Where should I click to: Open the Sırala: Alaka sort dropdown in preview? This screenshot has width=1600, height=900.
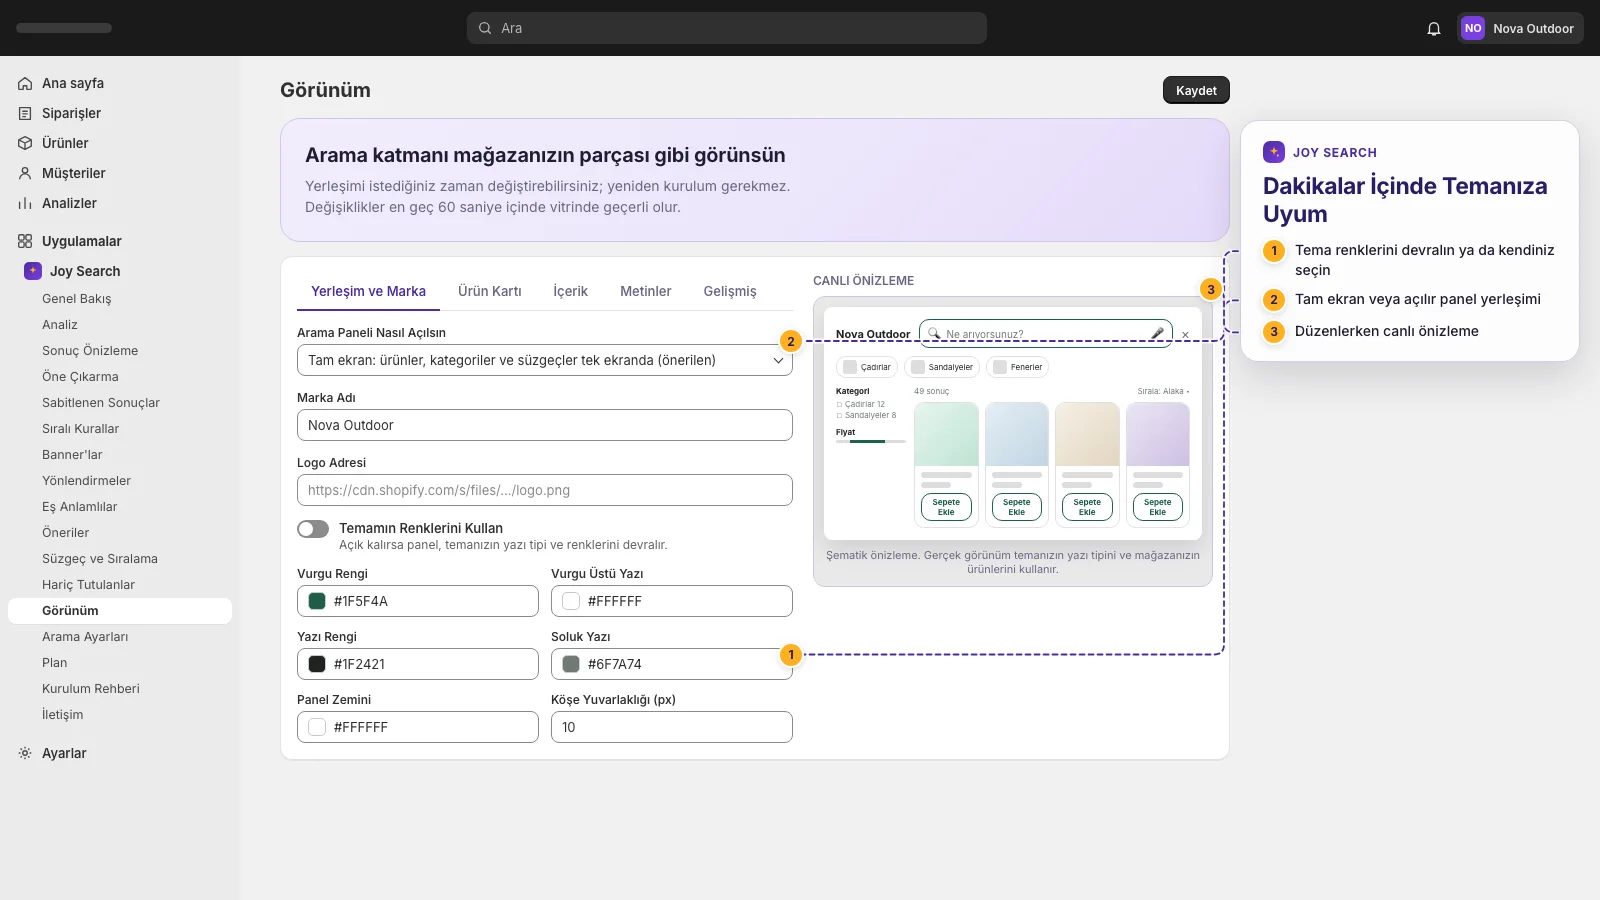click(1163, 391)
